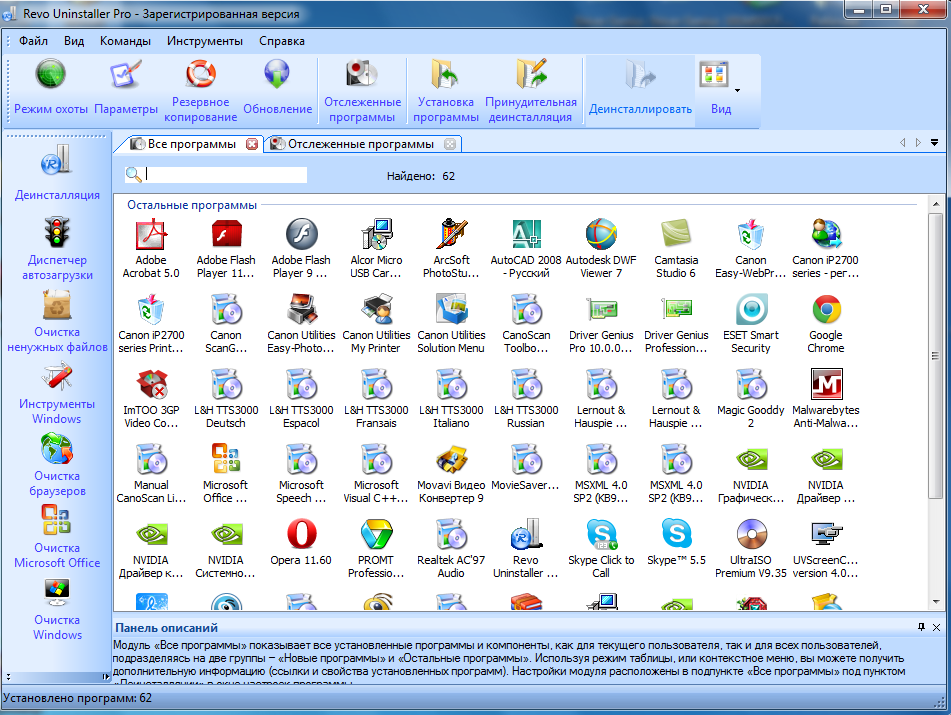Open tab list dropdown arrow at right
This screenshot has width=951, height=715.
click(x=935, y=143)
